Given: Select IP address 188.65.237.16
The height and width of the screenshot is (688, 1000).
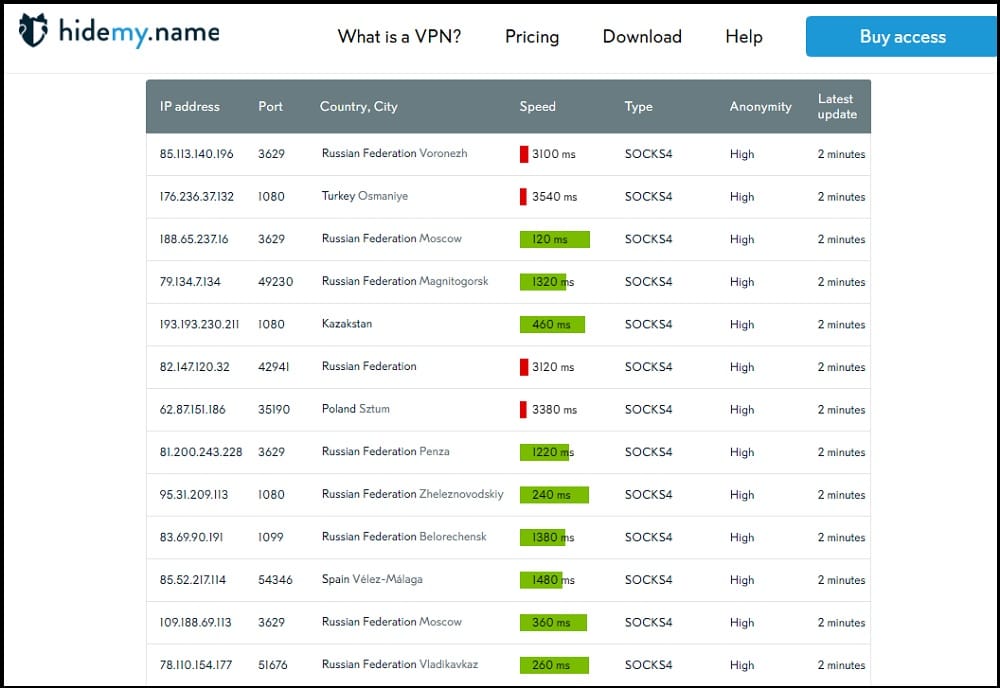Looking at the screenshot, I should pyautogui.click(x=194, y=239).
